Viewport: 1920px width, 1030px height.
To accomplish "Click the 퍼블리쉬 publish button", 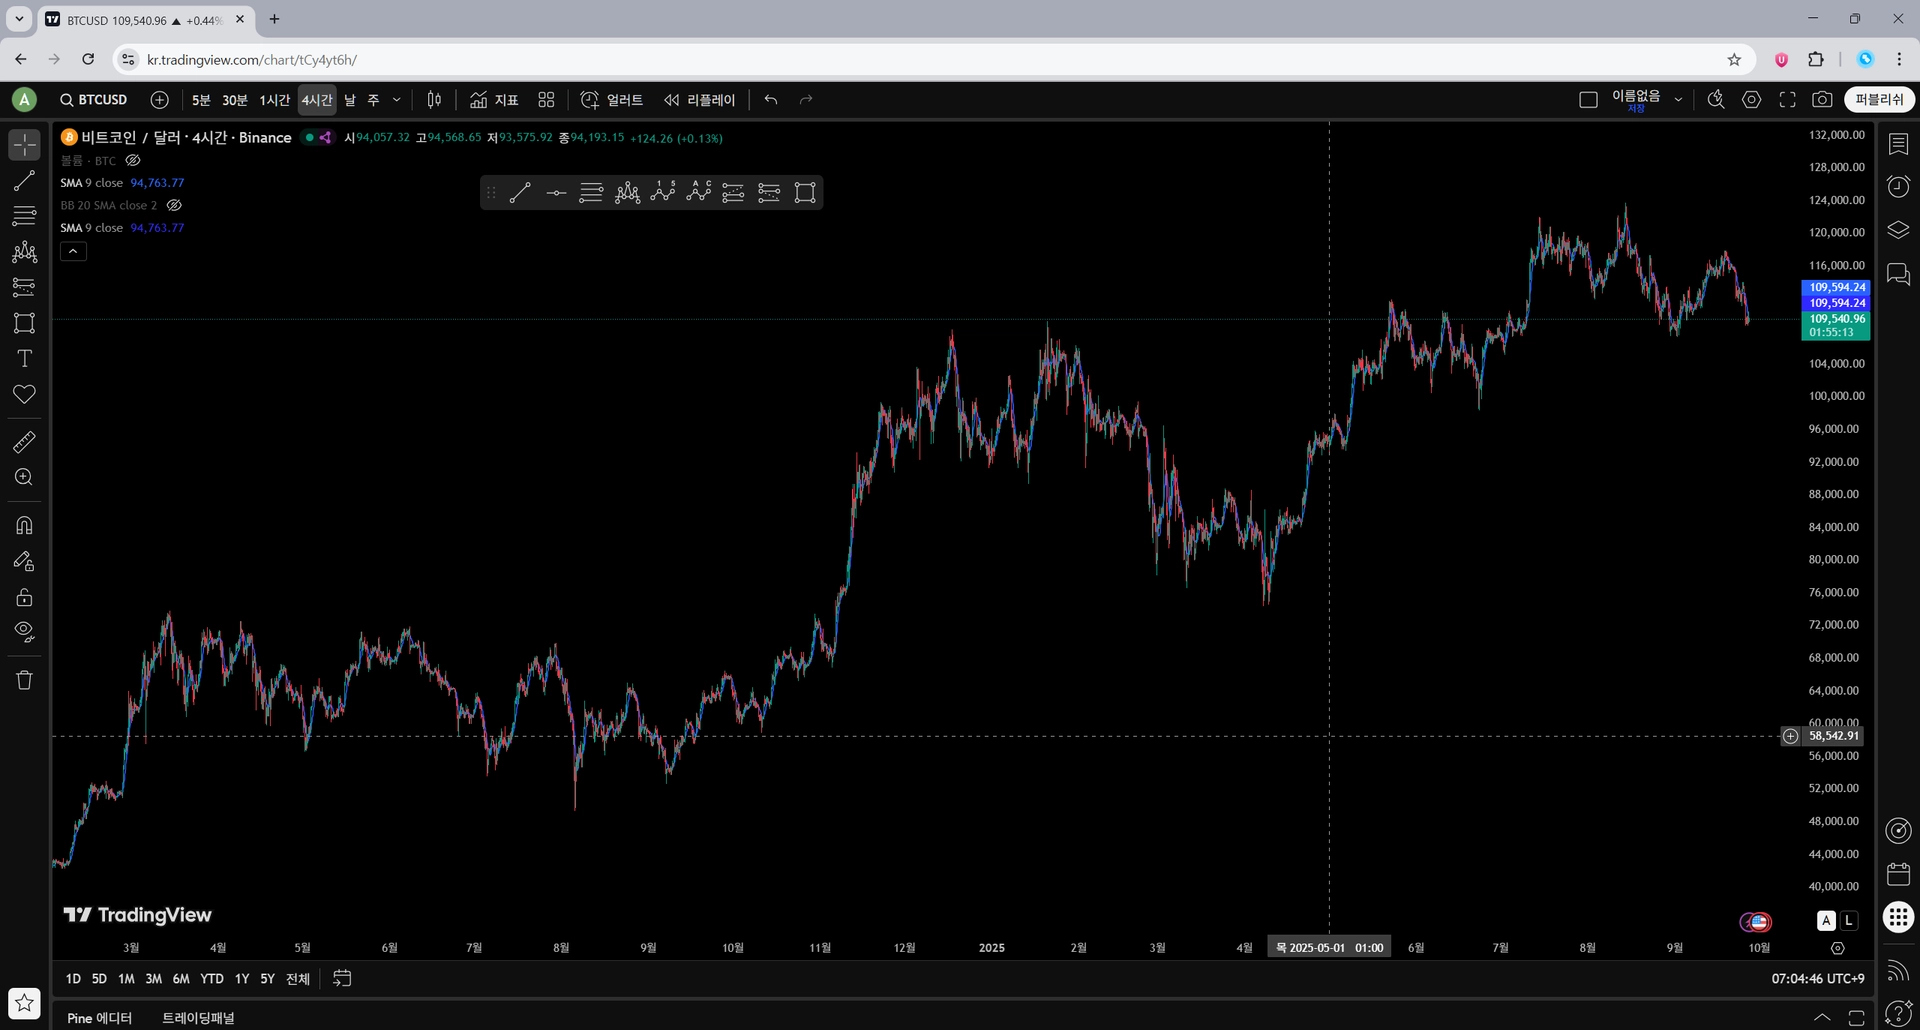I will pyautogui.click(x=1880, y=100).
